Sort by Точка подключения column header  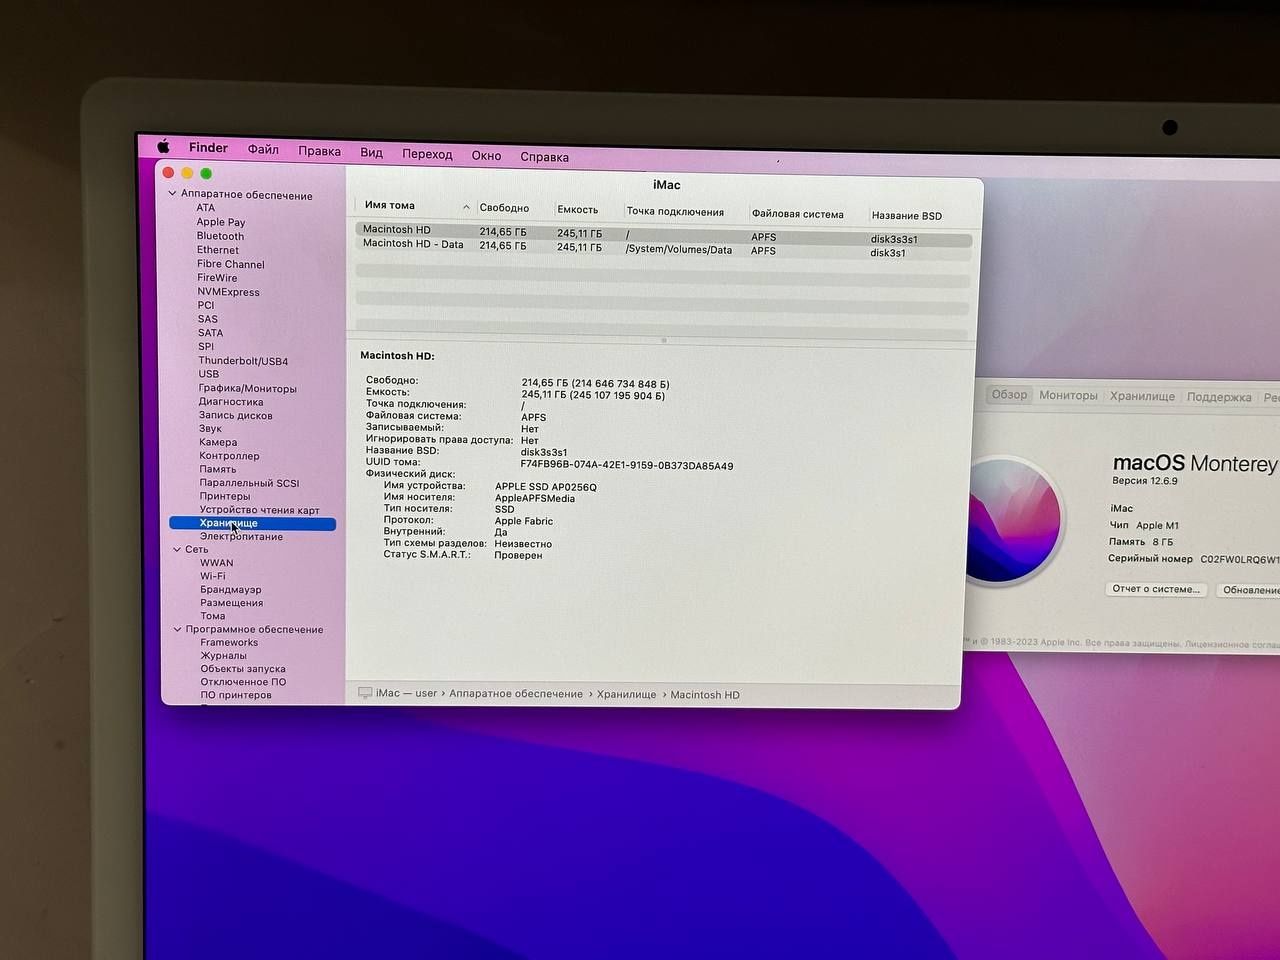tap(675, 212)
